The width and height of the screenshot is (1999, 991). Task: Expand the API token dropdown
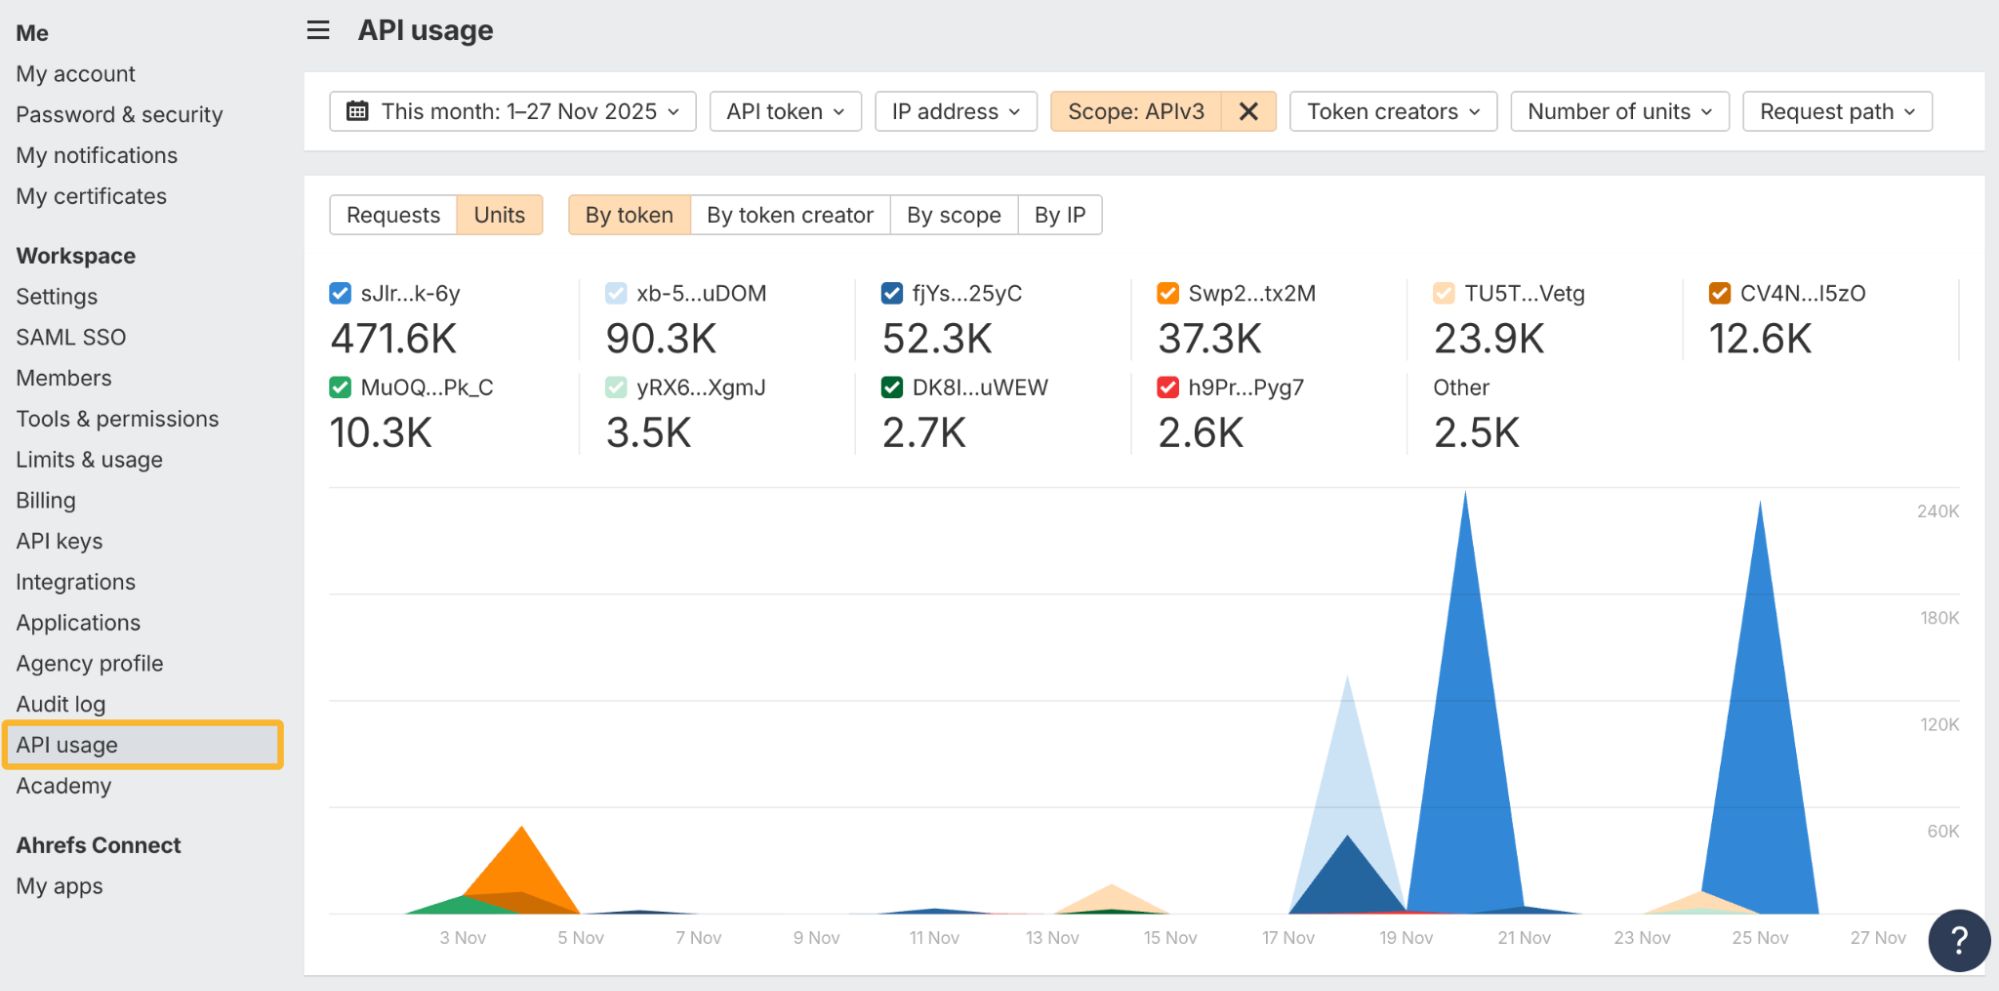(x=785, y=111)
